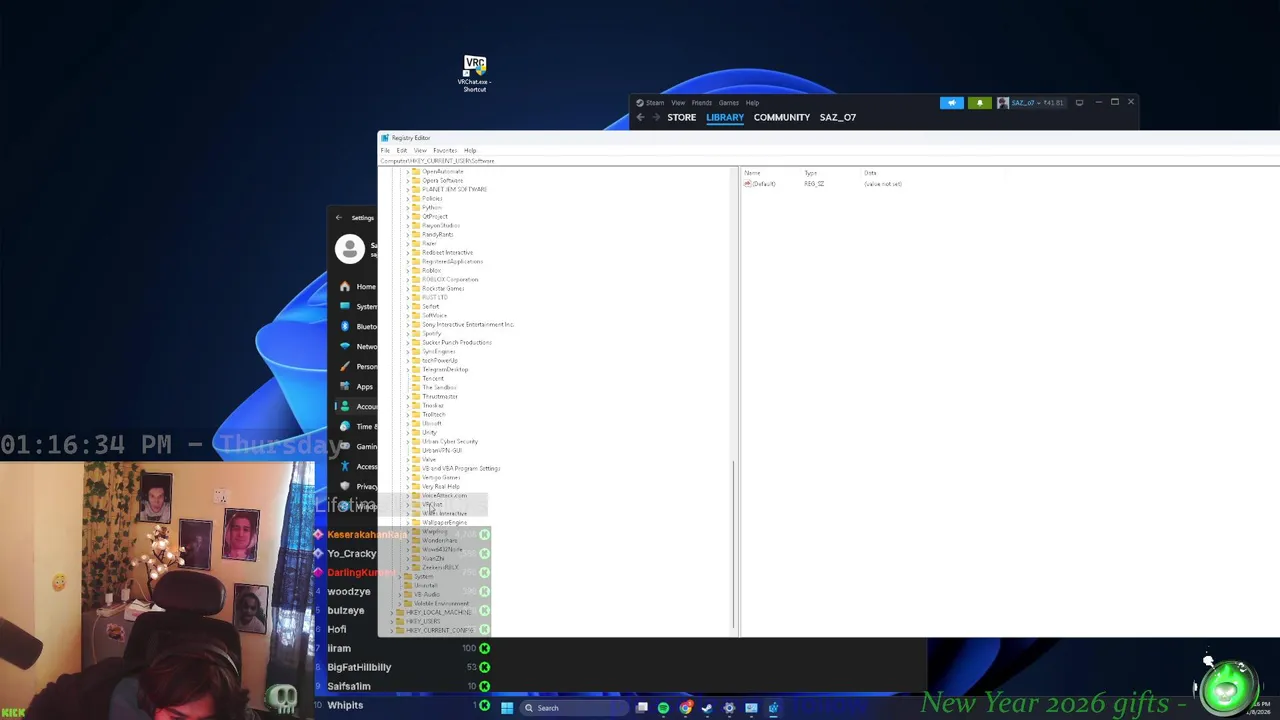Expand the Ubisoft registry key

(x=407, y=424)
